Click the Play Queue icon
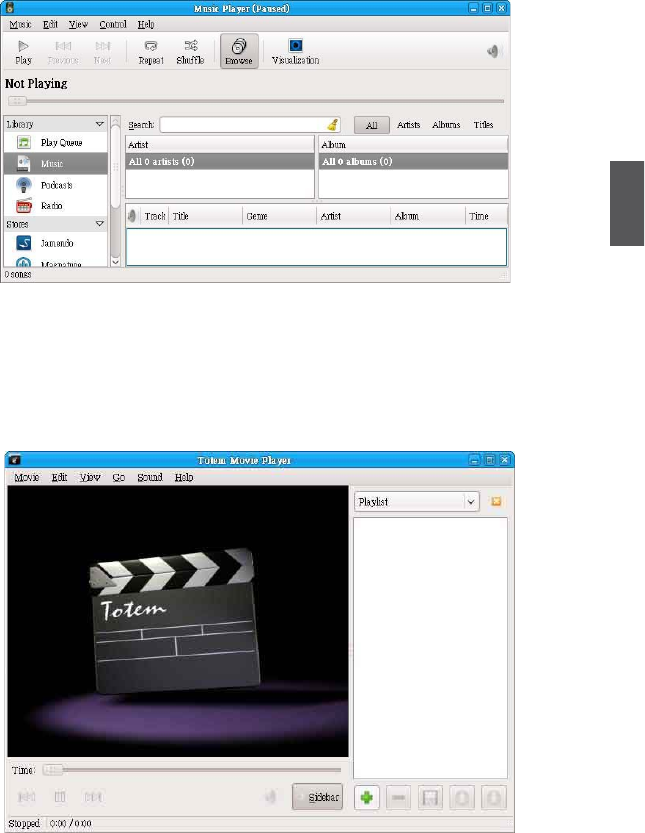 pyautogui.click(x=23, y=142)
